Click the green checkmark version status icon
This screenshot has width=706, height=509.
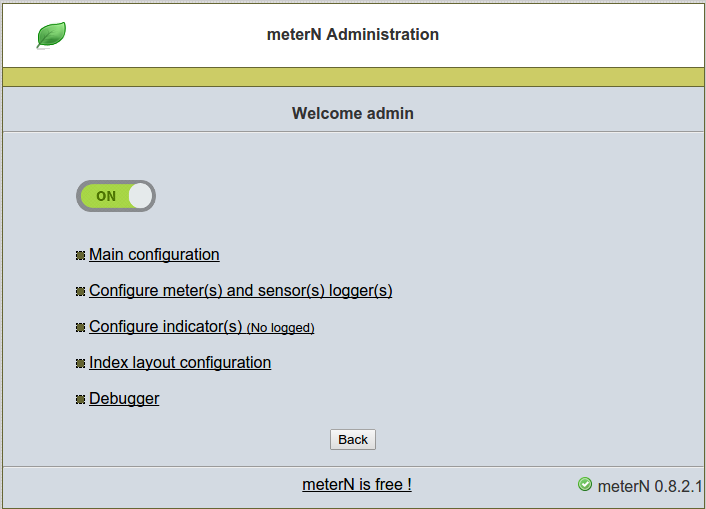[585, 484]
